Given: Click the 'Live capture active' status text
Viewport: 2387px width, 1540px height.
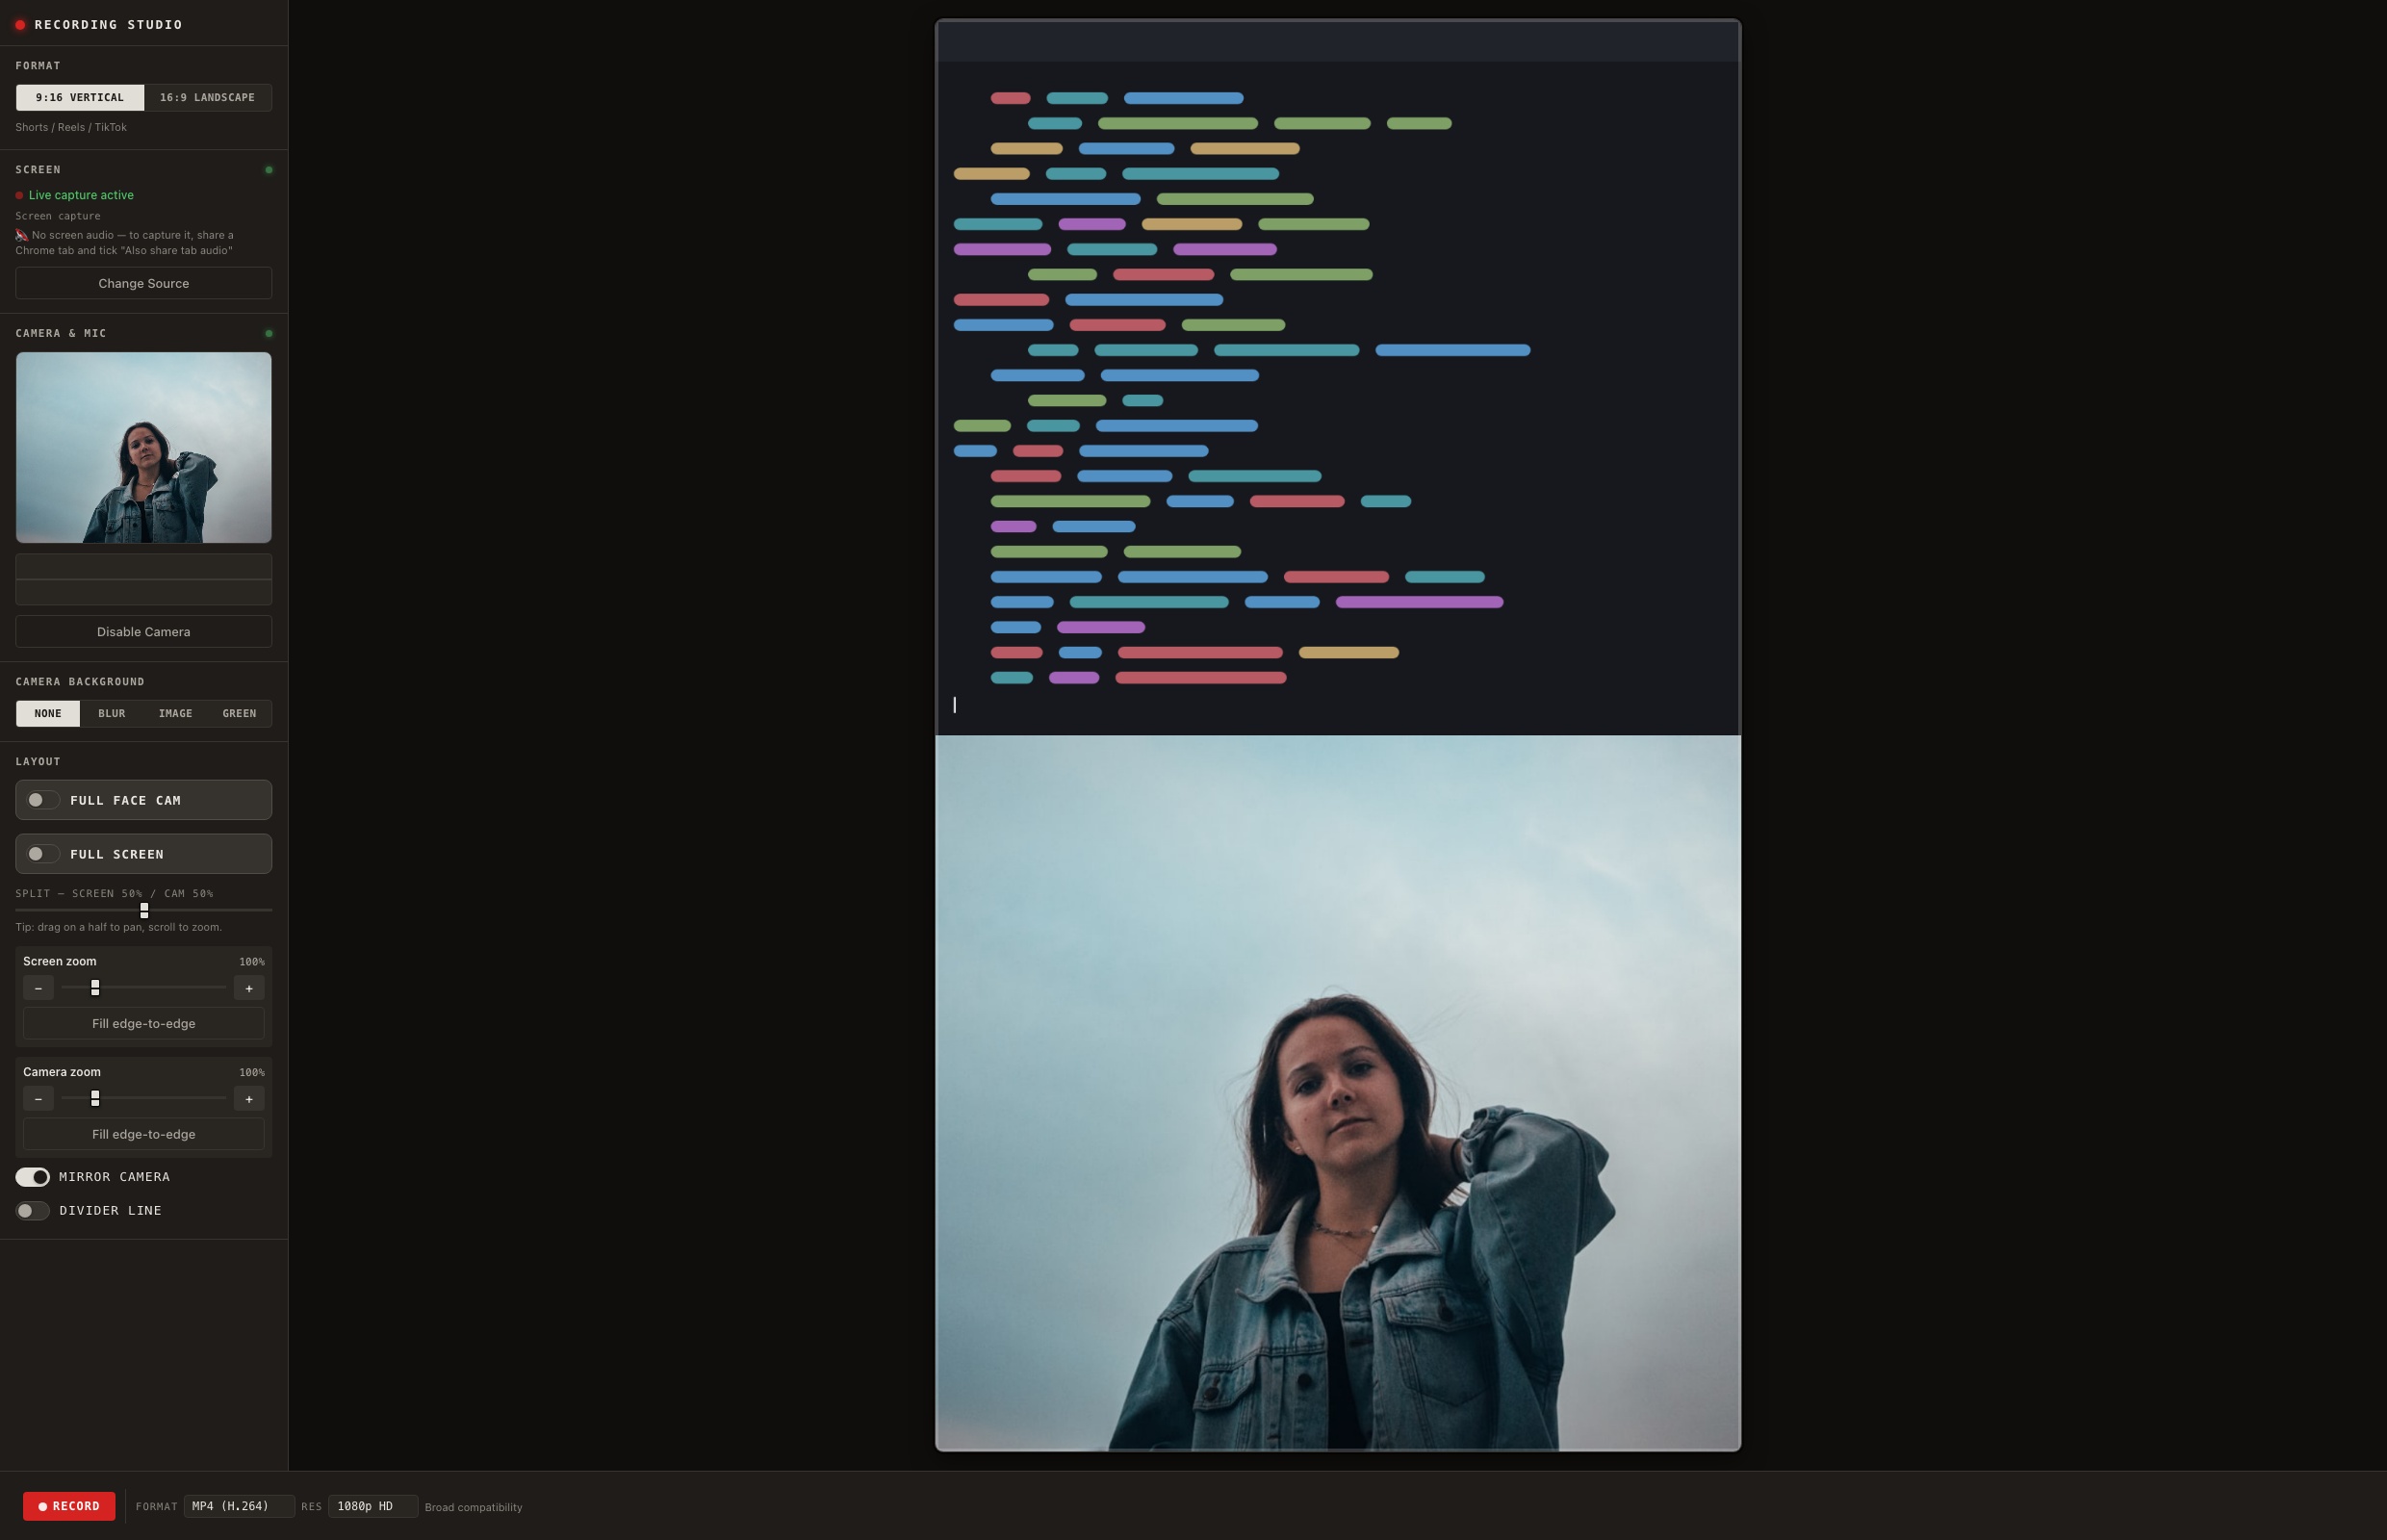Looking at the screenshot, I should click(x=81, y=195).
